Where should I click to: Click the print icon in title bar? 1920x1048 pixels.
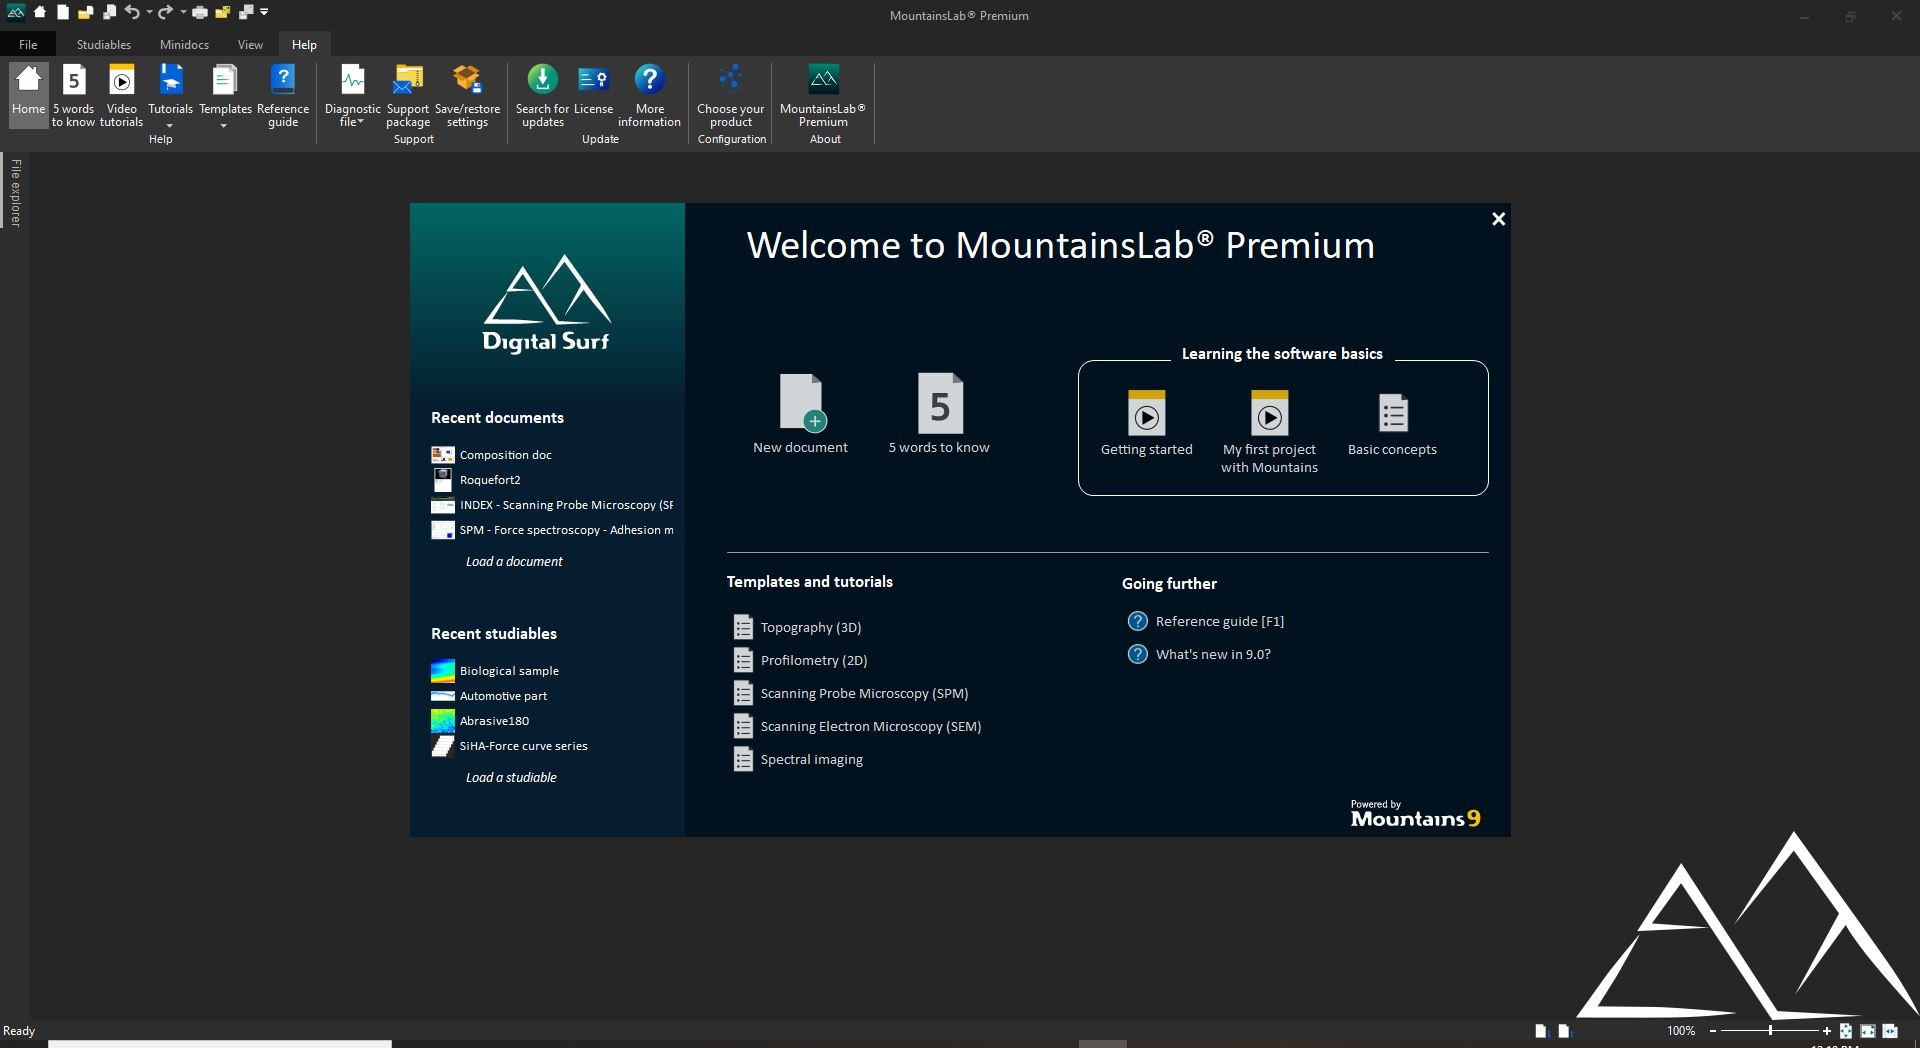200,13
